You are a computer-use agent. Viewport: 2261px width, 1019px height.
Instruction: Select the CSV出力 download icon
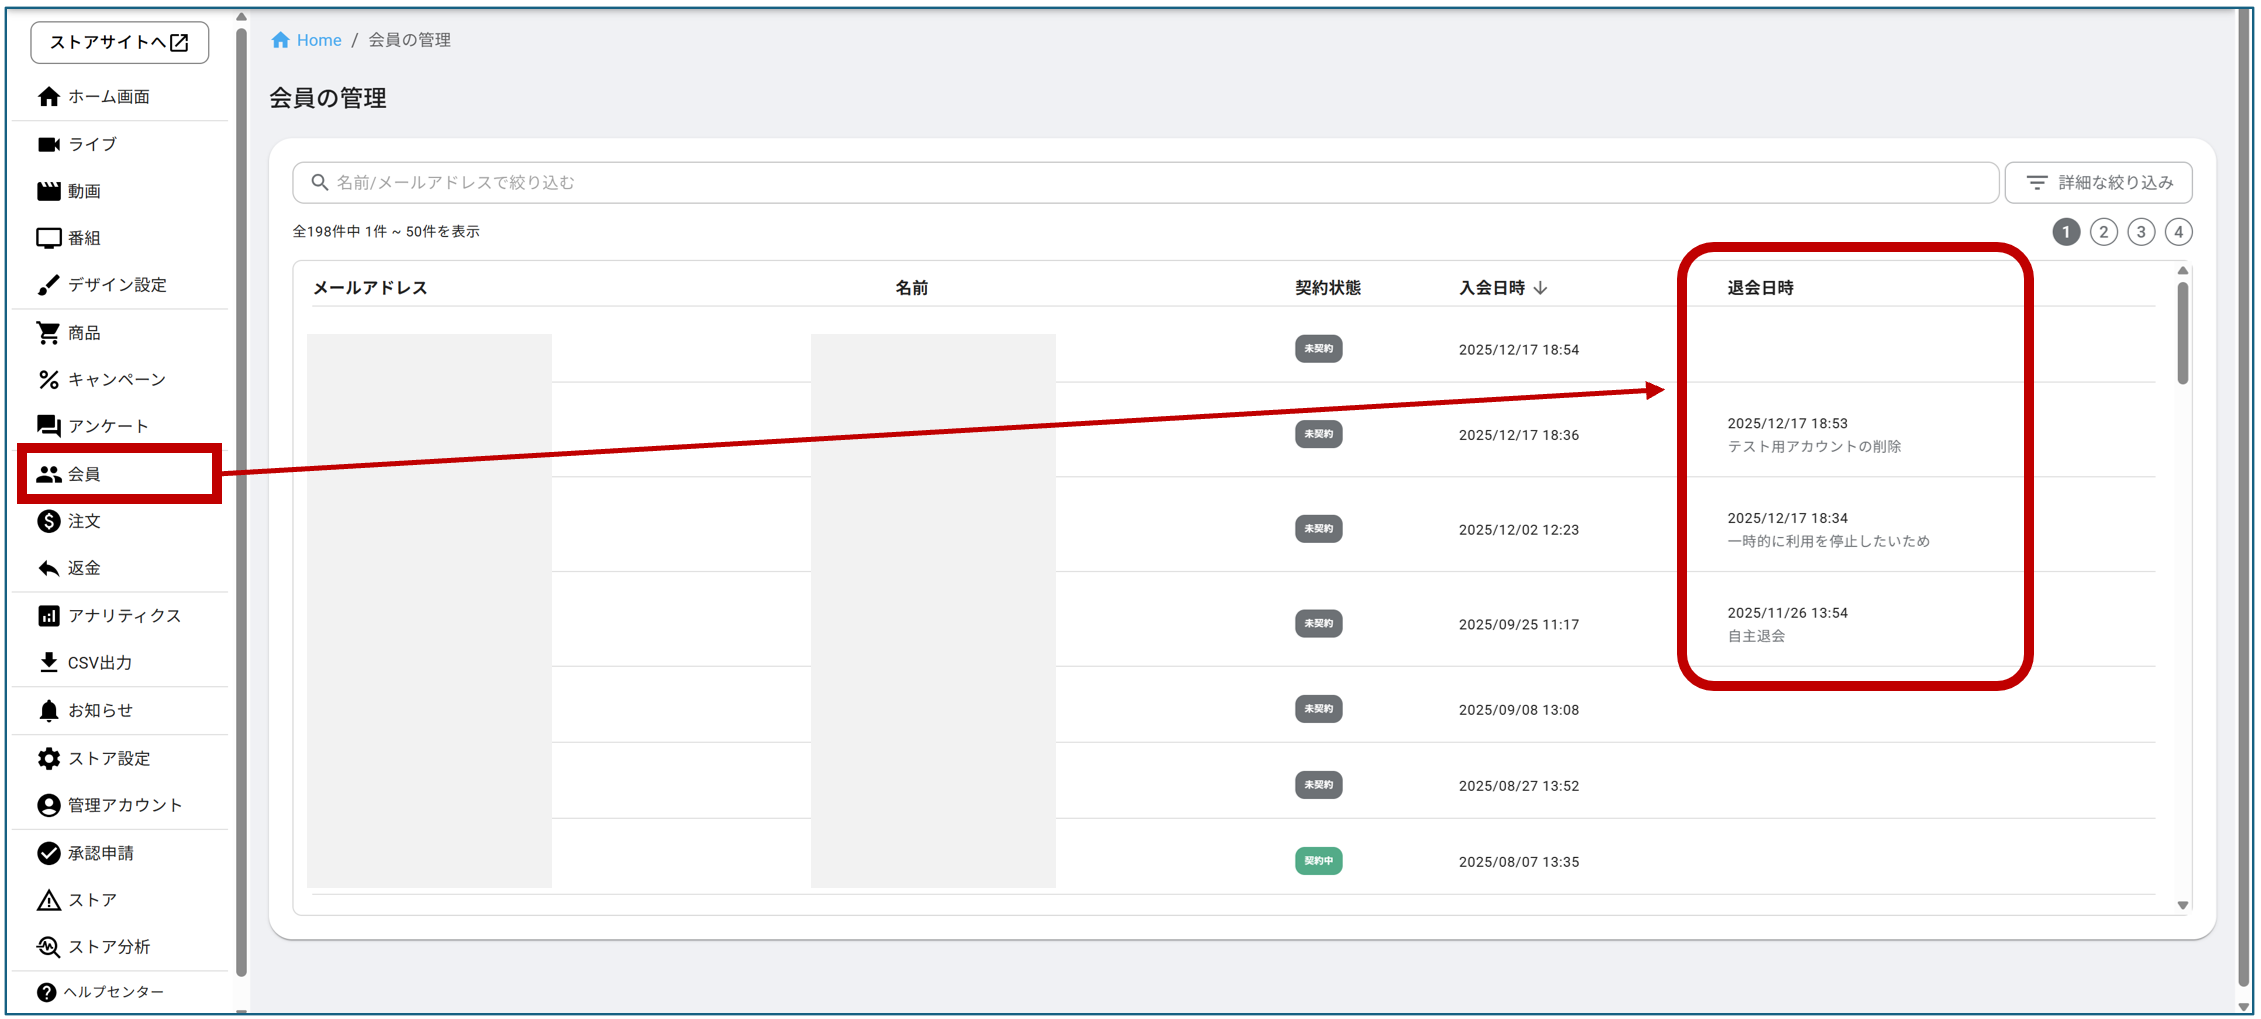point(48,662)
